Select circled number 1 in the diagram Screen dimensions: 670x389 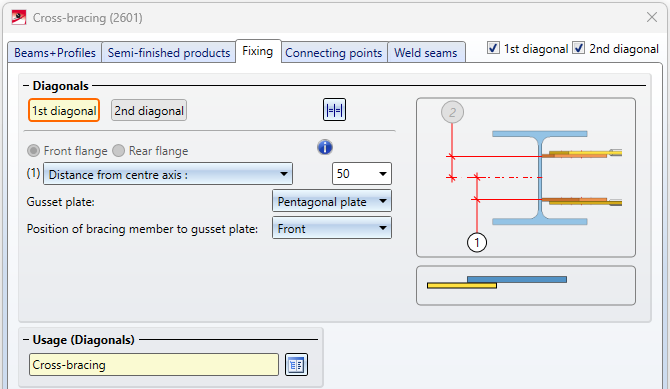(477, 242)
